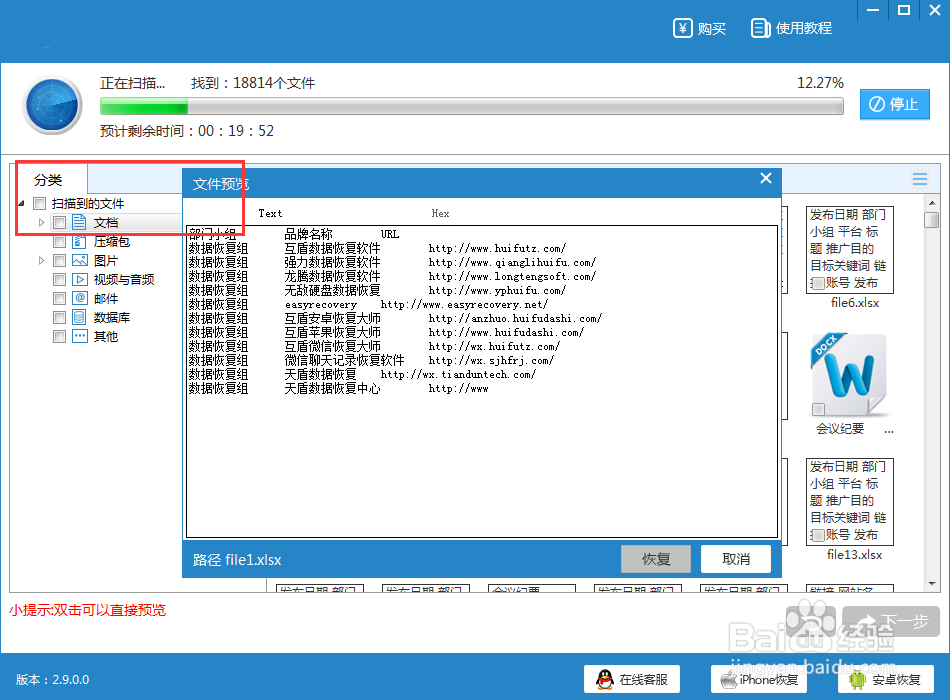950x700 pixels.
Task: Select the file13.xlsx thumbnail
Action: (849, 502)
